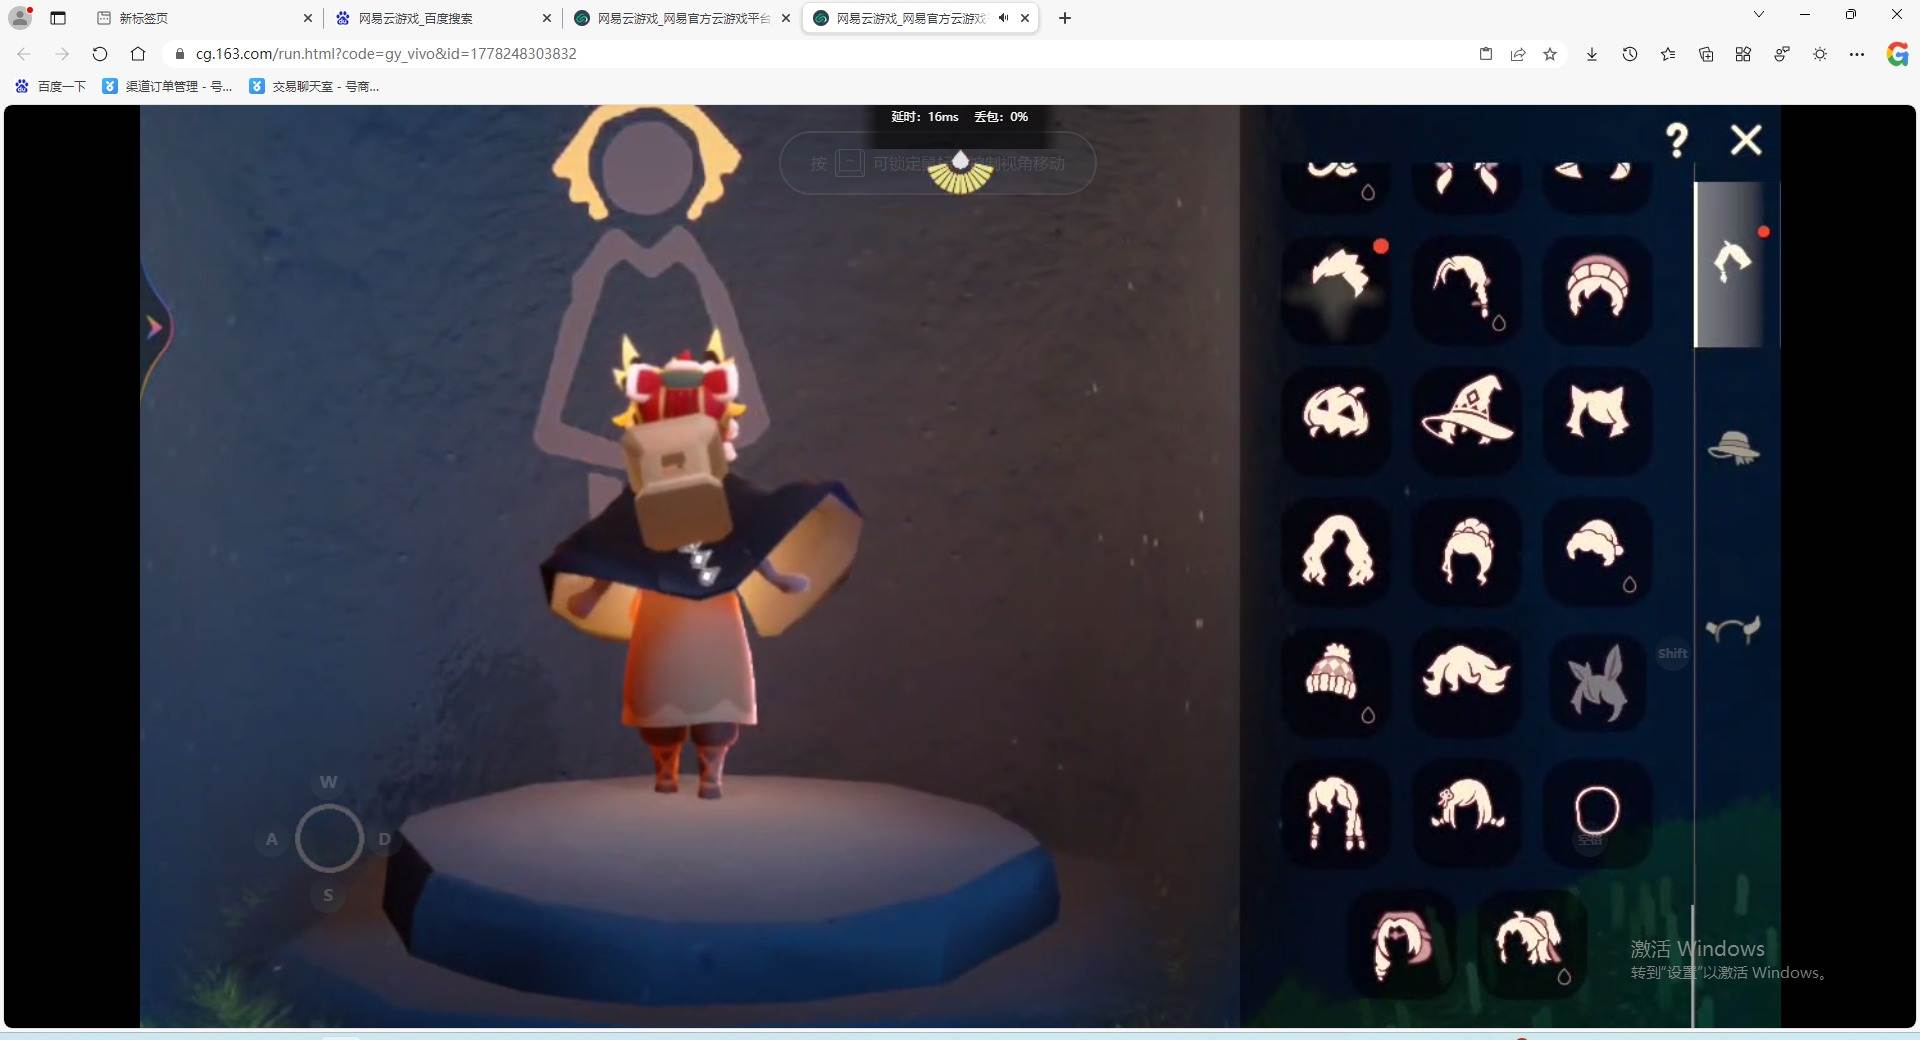Pick the twin-tail hairstyle at bottom

tap(1531, 943)
